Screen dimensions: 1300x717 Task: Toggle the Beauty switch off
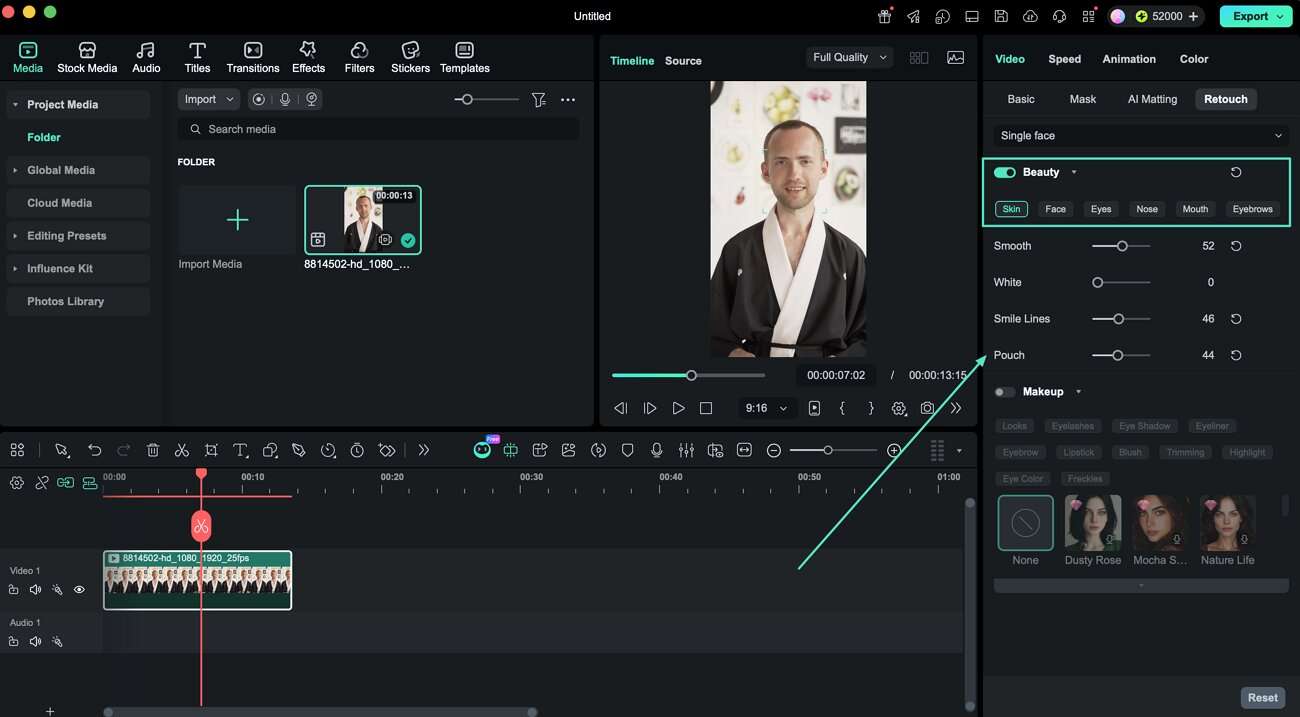[1005, 172]
